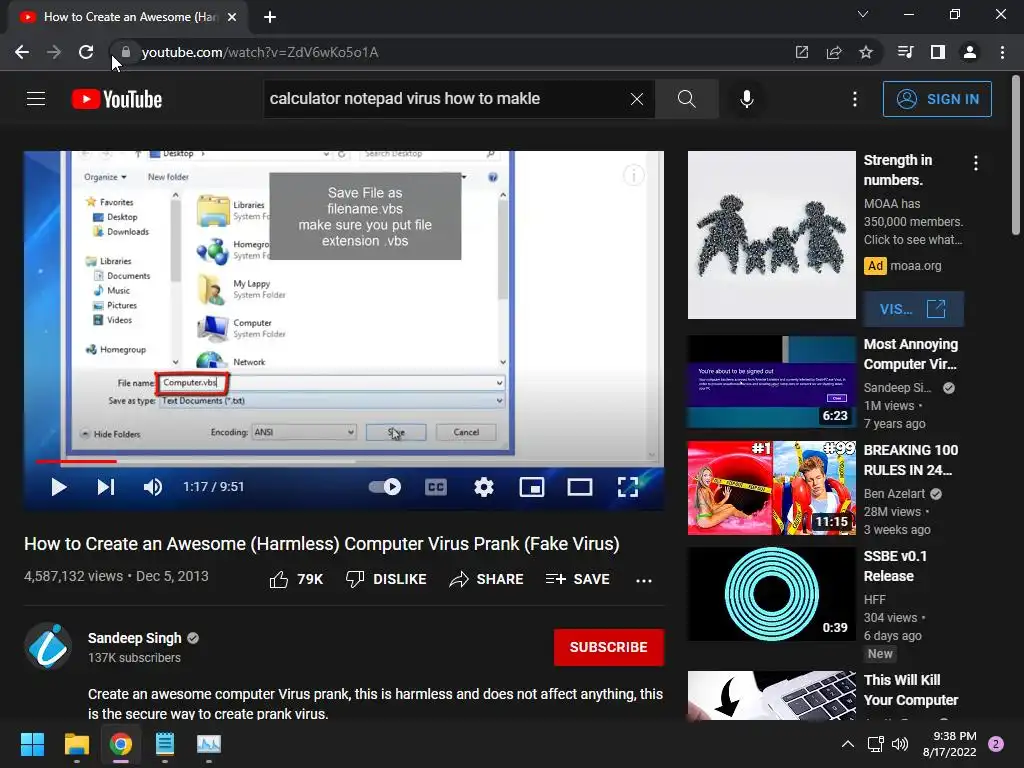
Task: Open Sandeep Singh channel avatar
Action: (x=48, y=647)
